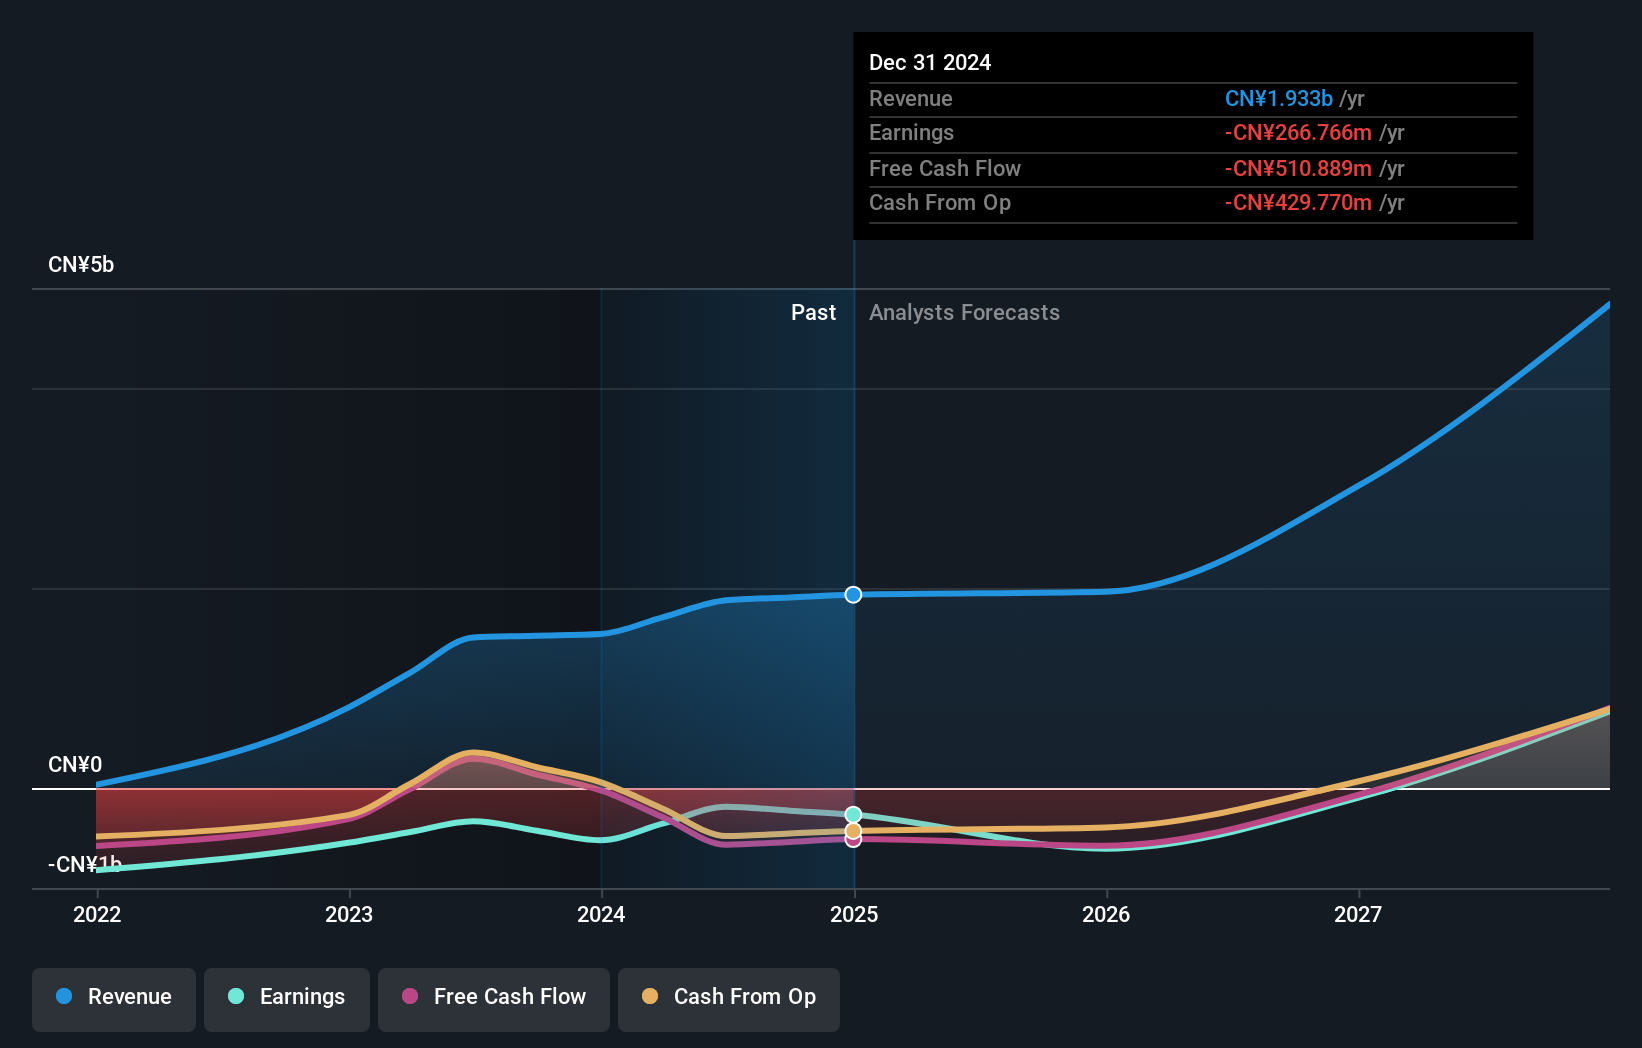
Task: Click the Cash From Op label in tooltip
Action: point(940,203)
